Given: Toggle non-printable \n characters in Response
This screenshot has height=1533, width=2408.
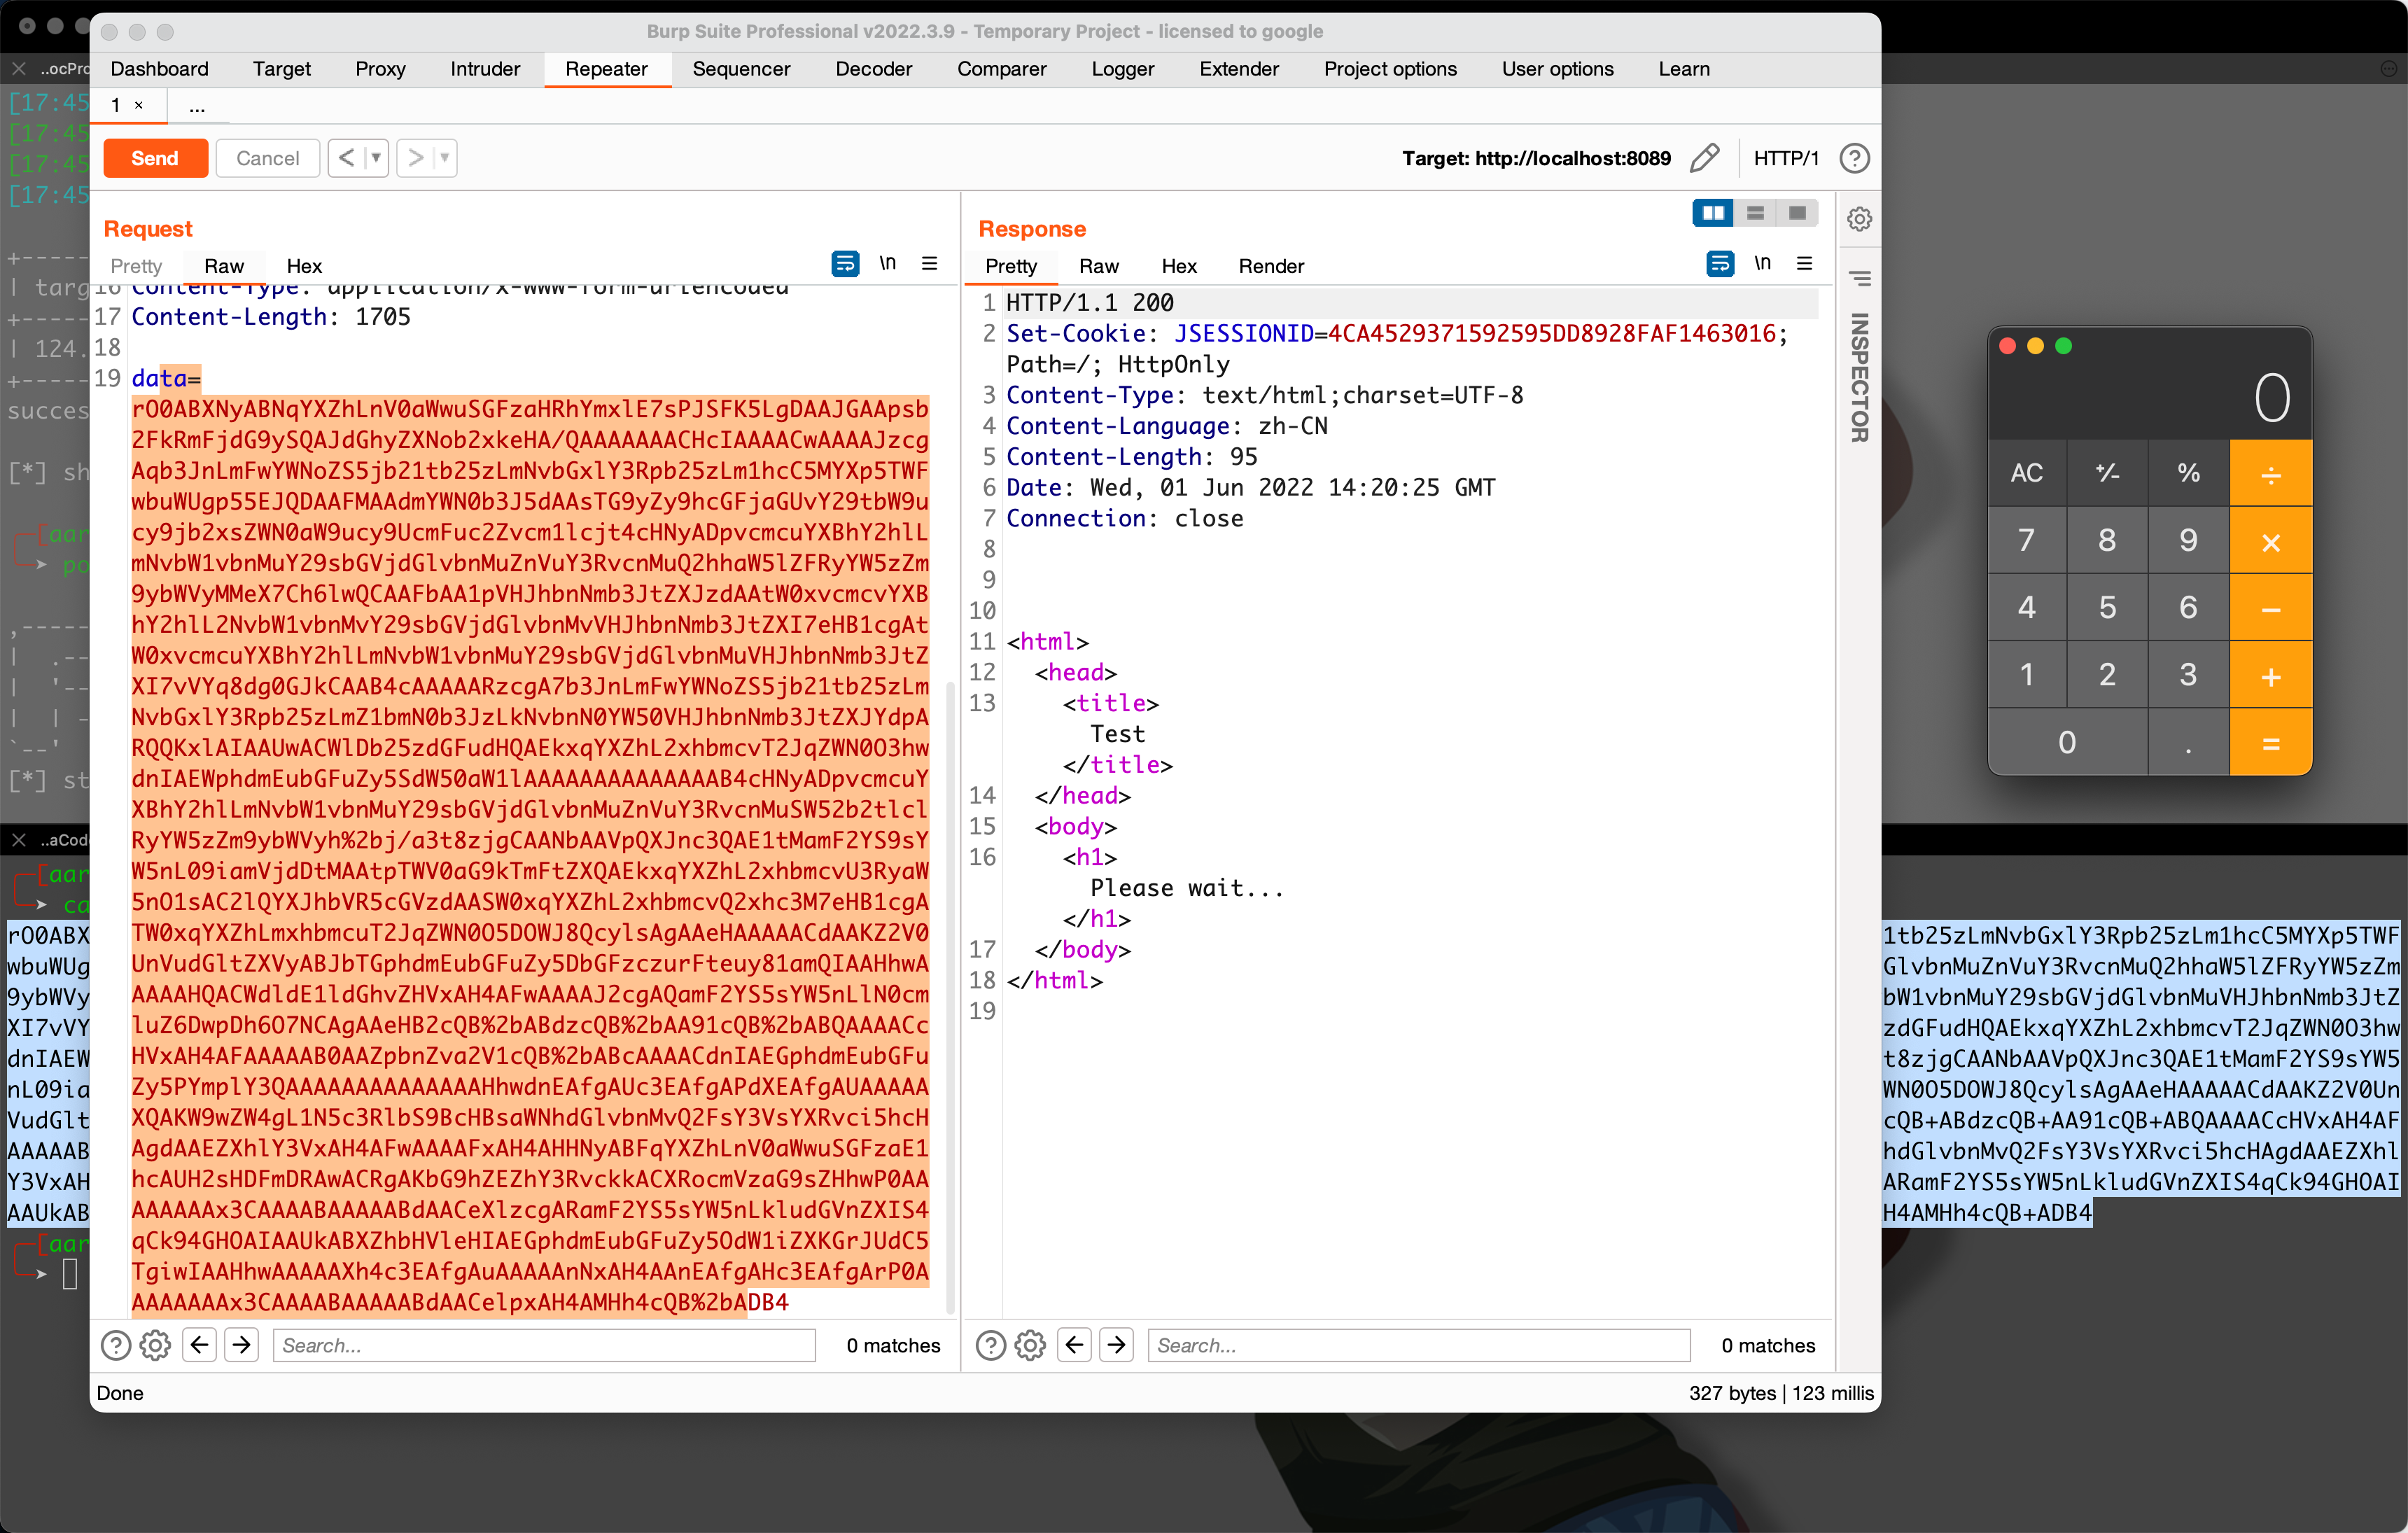Looking at the screenshot, I should click(x=1762, y=263).
